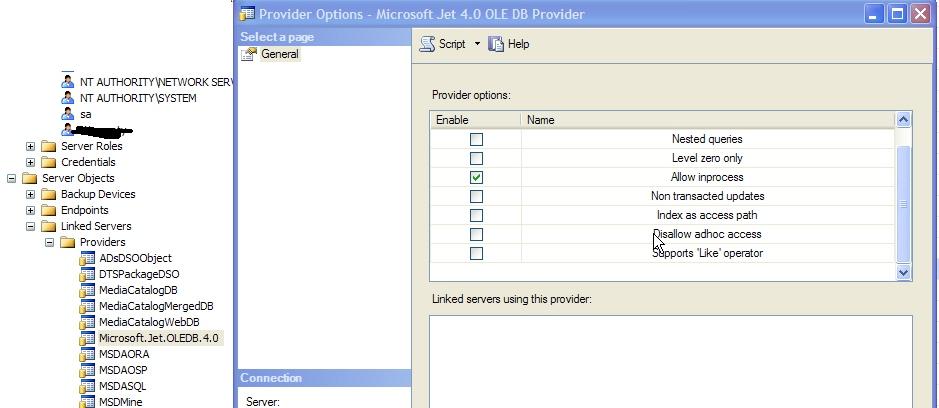Expand the Server Roles node

[x=31, y=146]
